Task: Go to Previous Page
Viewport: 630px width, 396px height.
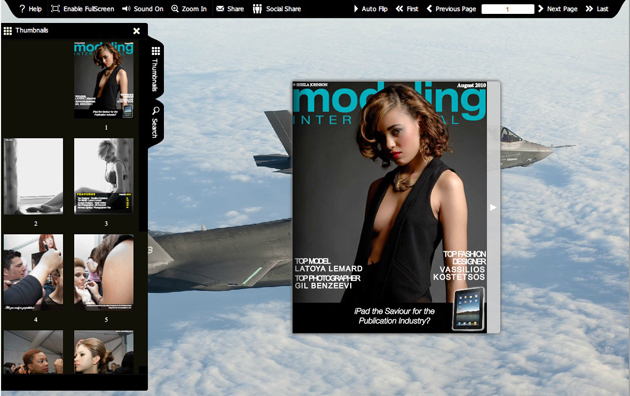Action: [429, 8]
